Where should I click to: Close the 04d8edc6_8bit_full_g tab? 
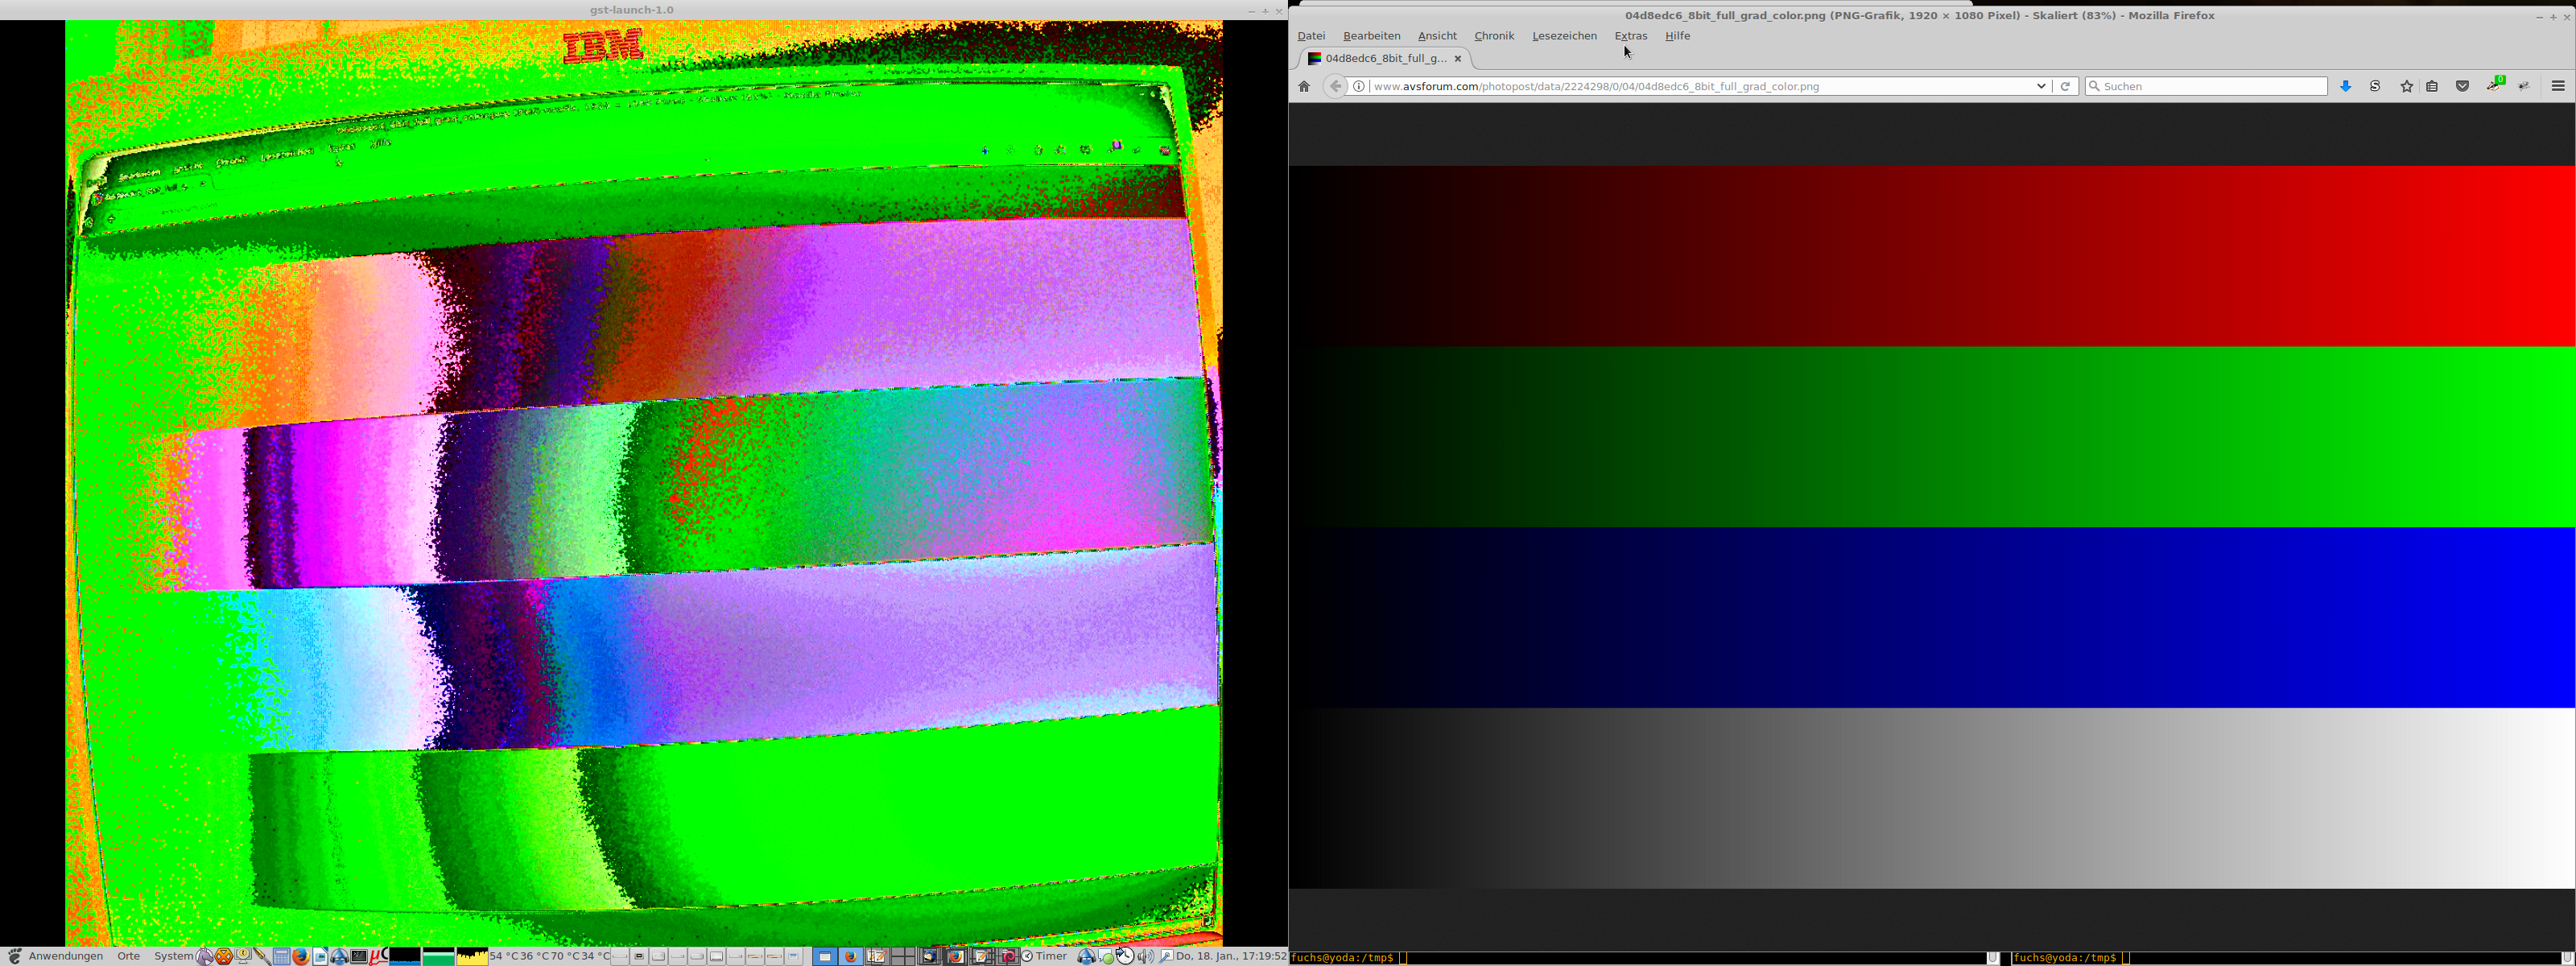pyautogui.click(x=1458, y=59)
